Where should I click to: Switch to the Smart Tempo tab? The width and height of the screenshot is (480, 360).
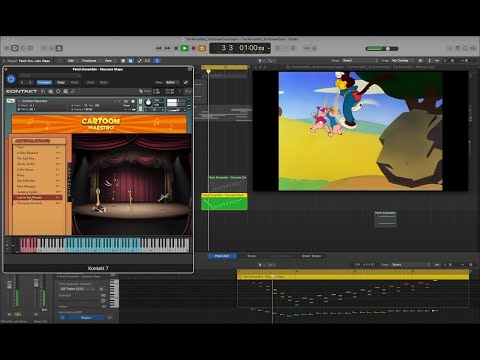pyautogui.click(x=311, y=256)
